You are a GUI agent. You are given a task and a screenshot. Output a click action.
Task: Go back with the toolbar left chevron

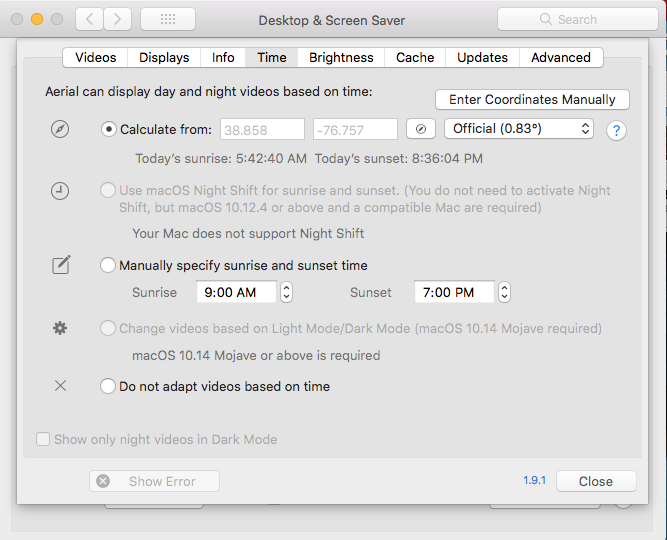89,19
